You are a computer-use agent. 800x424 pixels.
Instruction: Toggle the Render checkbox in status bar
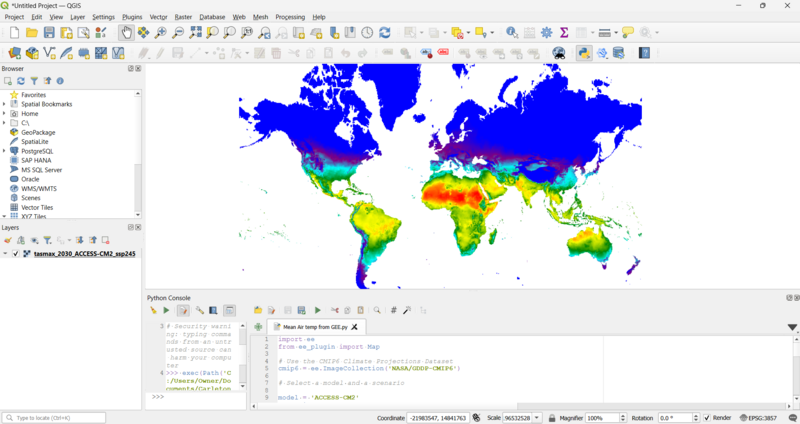(x=705, y=418)
